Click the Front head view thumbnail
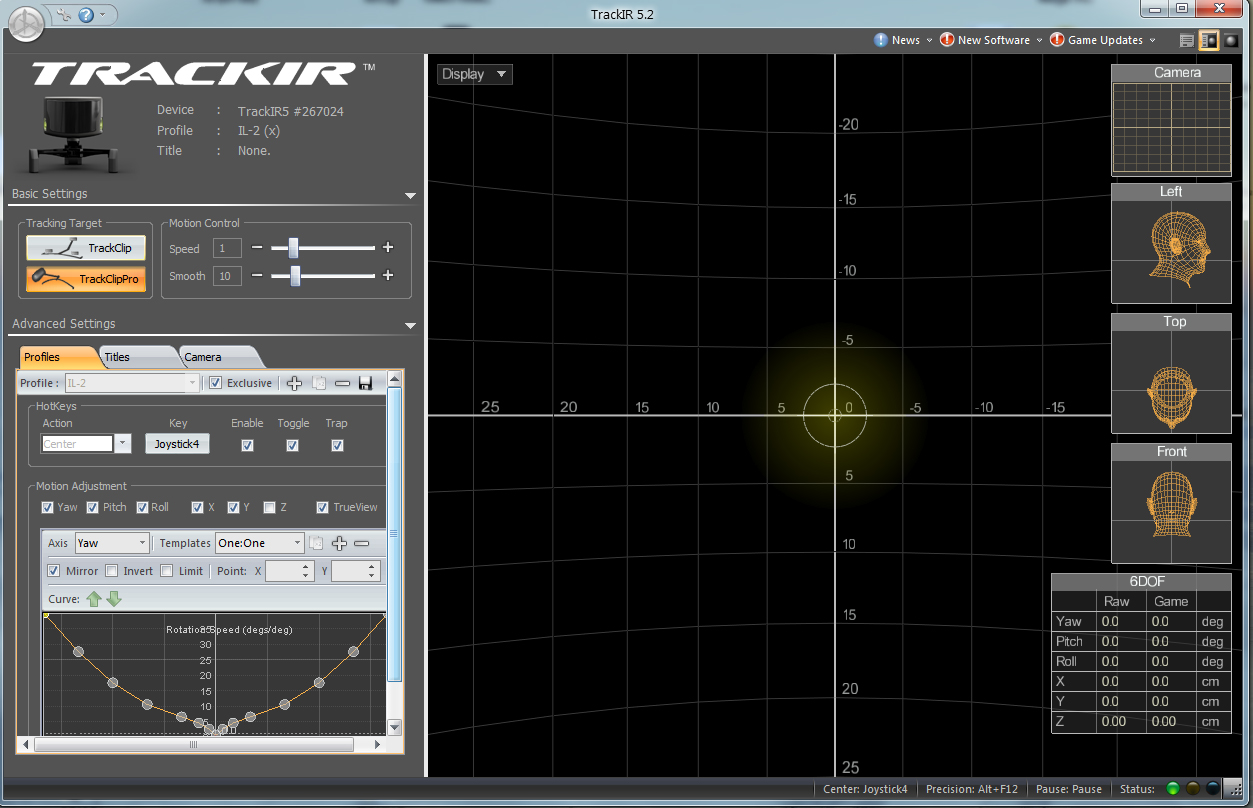This screenshot has height=808, width=1253. point(1171,511)
